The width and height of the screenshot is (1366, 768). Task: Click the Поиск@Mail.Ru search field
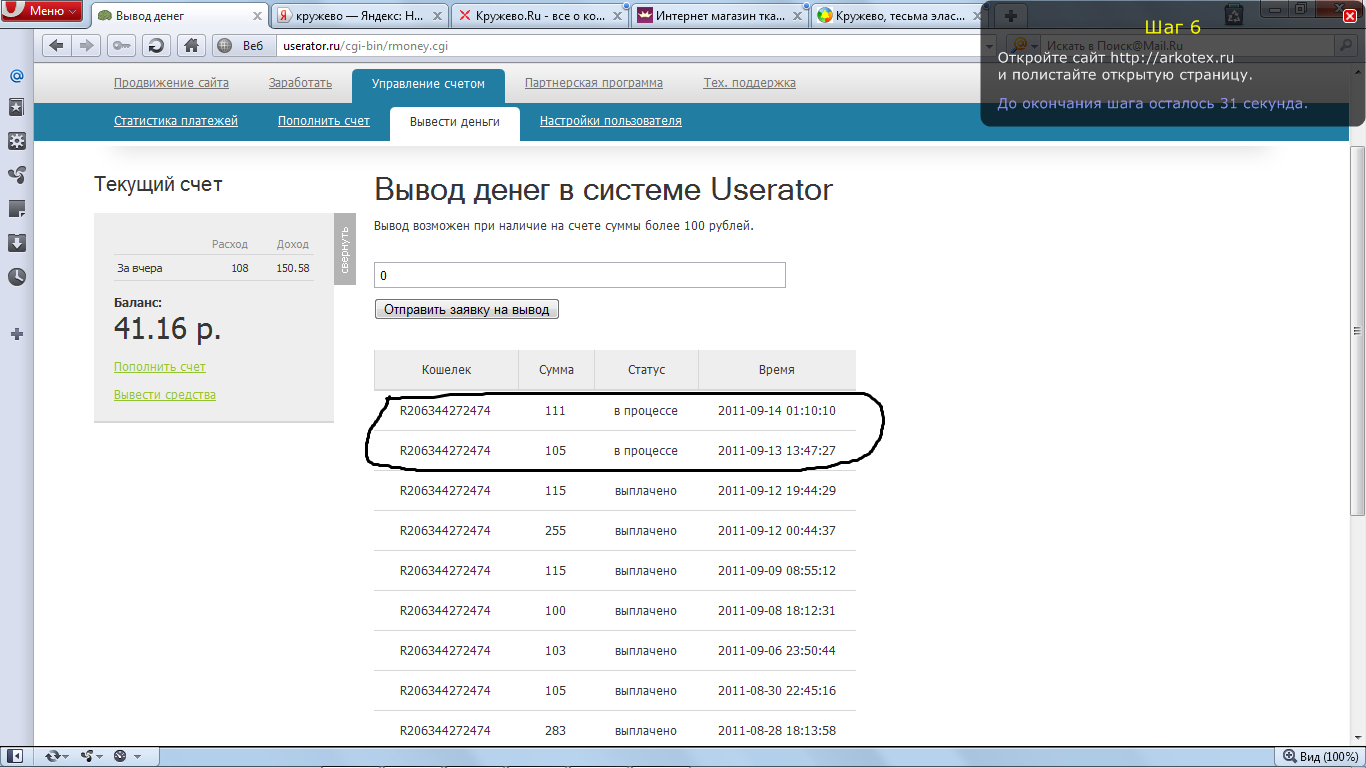pyautogui.click(x=1186, y=46)
